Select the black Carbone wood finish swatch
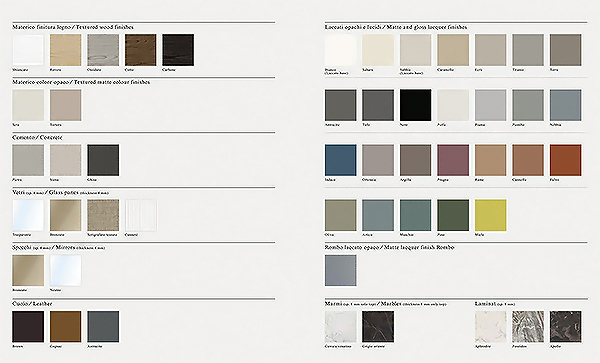600x363 pixels. pos(178,50)
